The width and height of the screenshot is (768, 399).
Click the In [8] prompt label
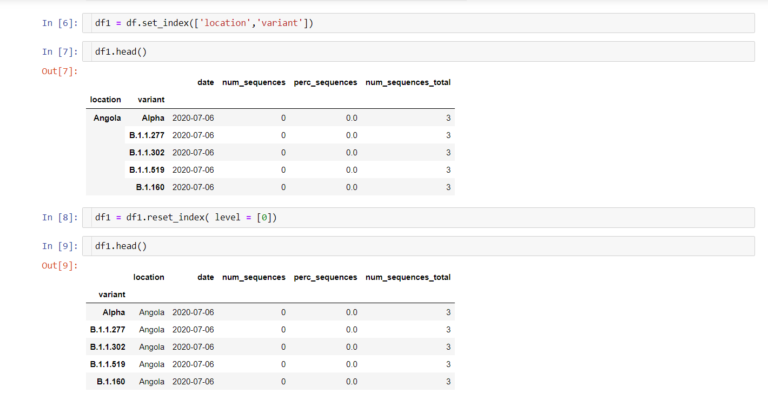coord(60,217)
